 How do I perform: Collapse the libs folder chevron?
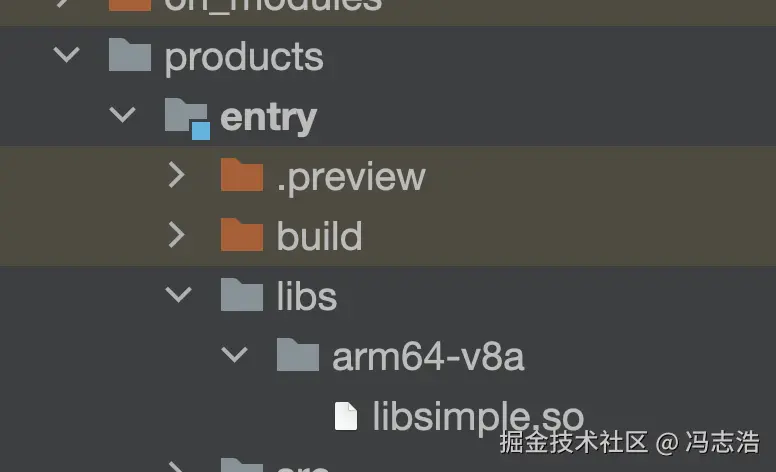point(178,294)
